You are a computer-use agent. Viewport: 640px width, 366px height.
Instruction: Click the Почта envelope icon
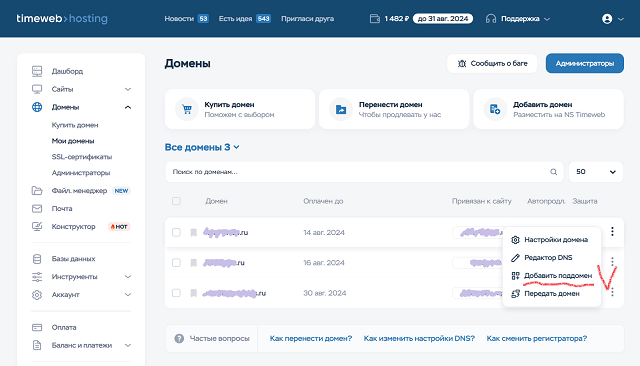coord(37,209)
